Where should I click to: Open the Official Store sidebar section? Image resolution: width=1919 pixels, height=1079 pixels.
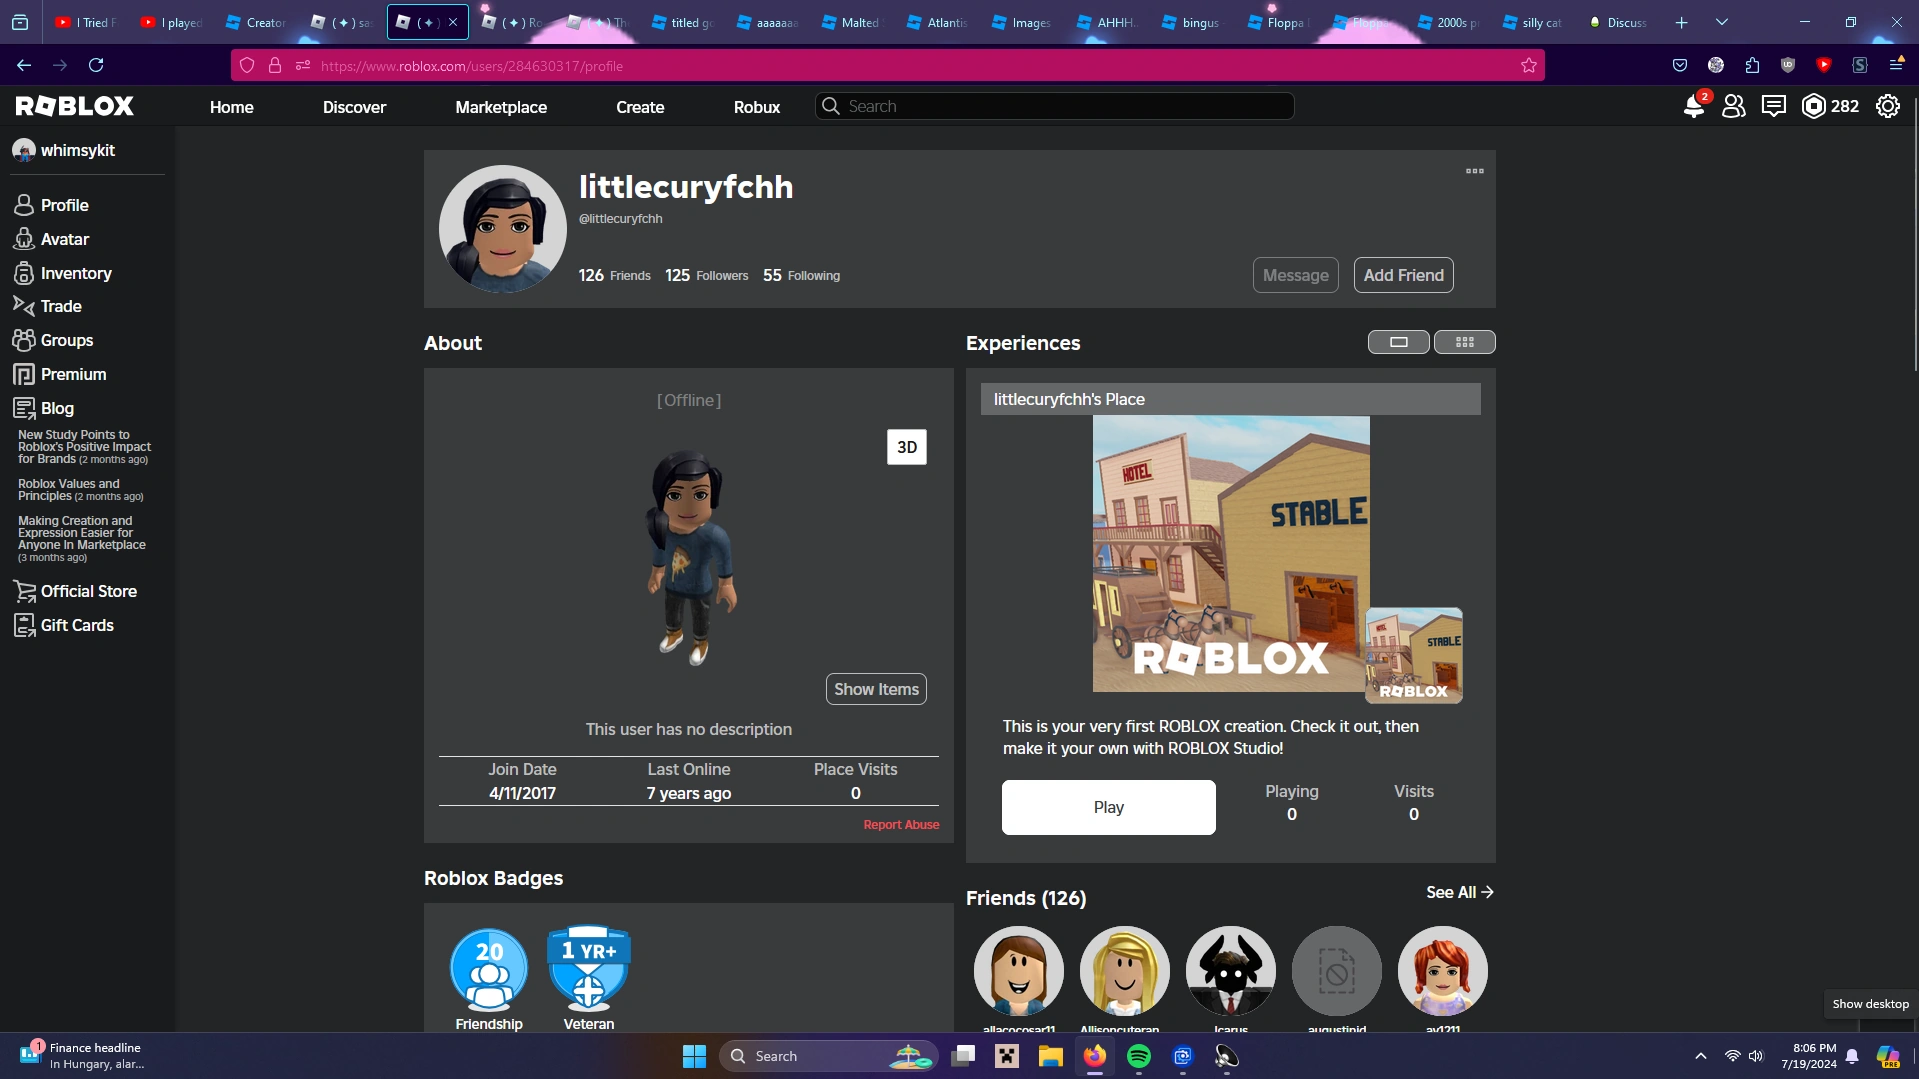click(88, 591)
